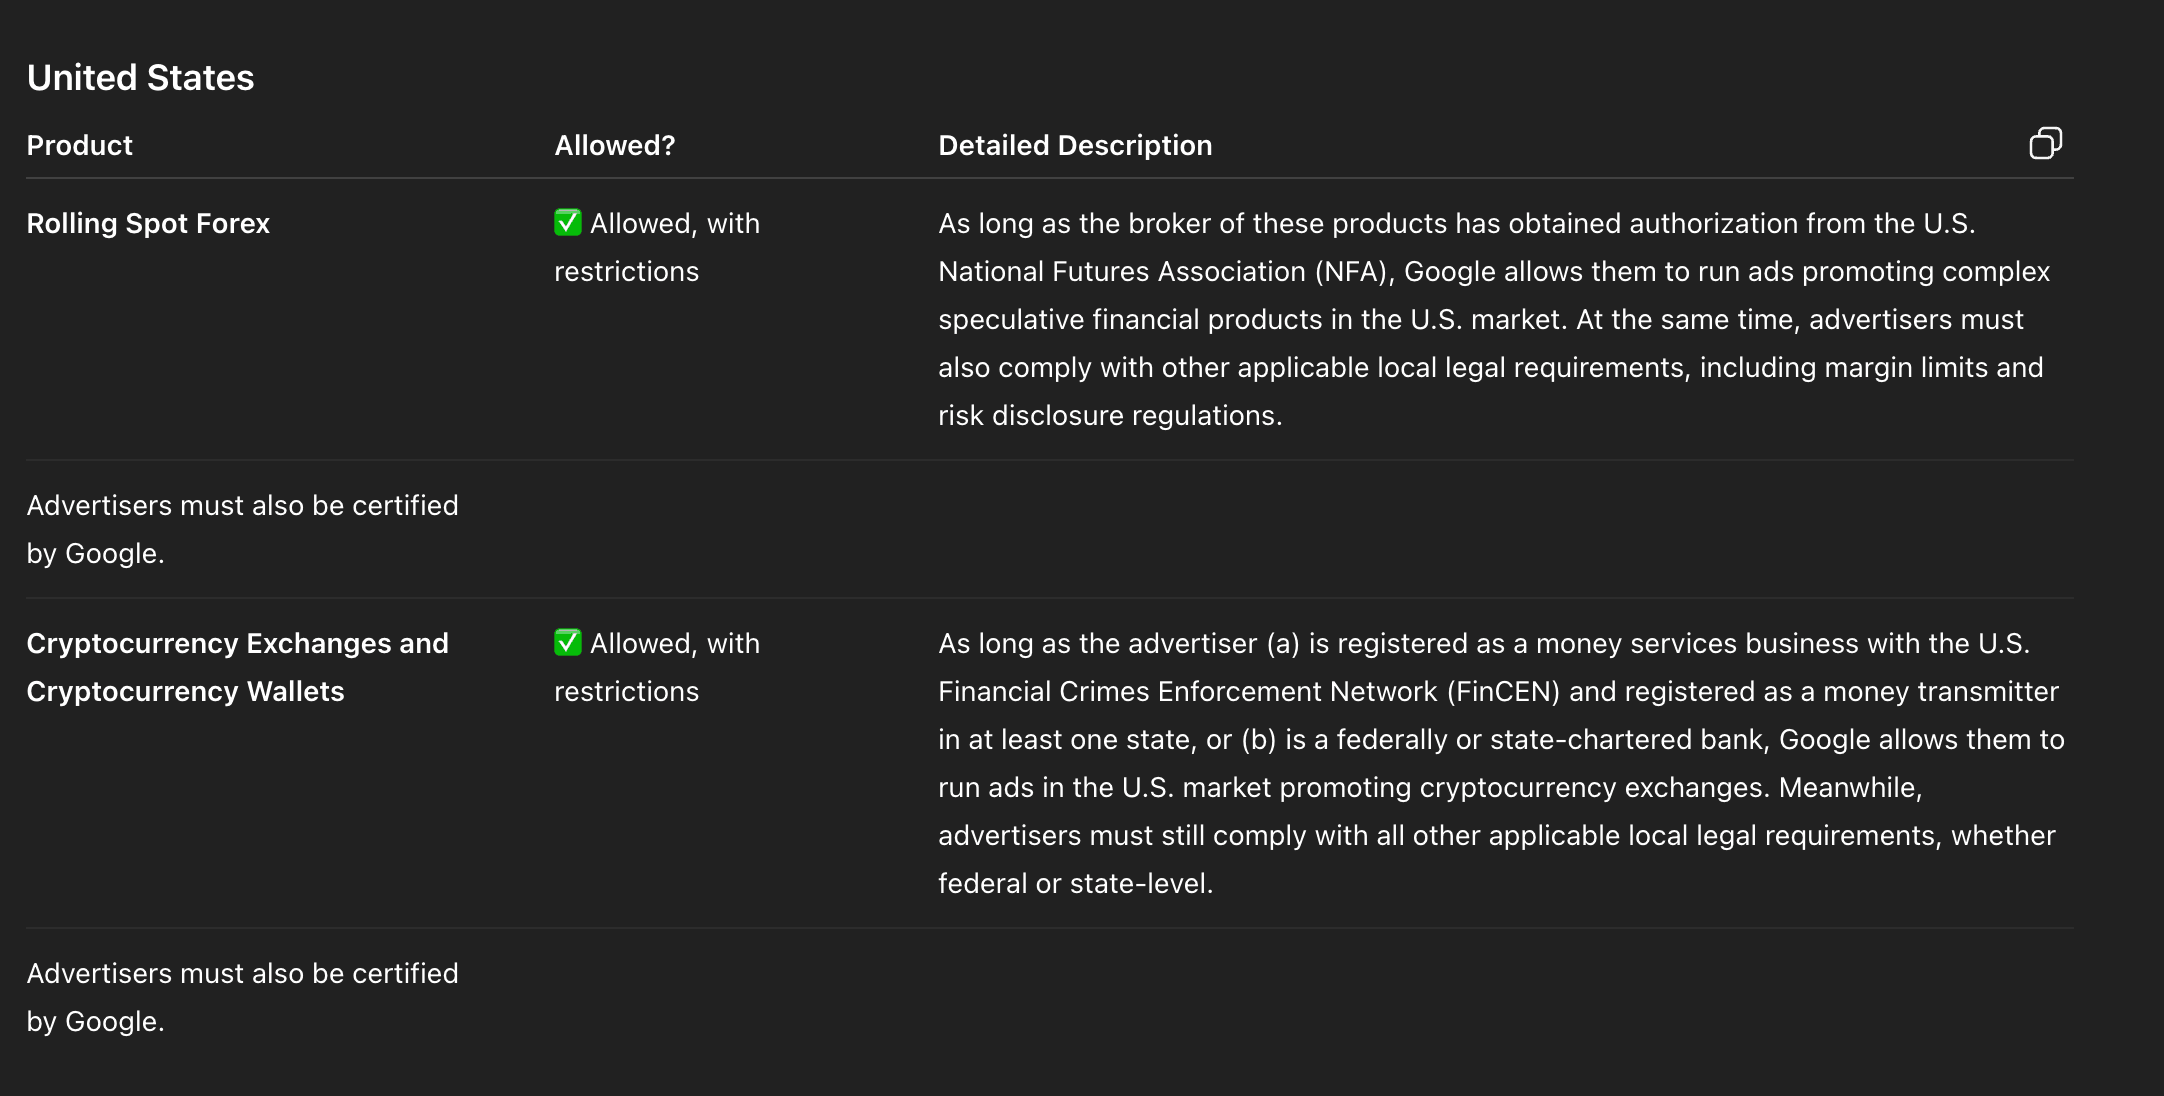This screenshot has height=1096, width=2164.
Task: Click the "federal or state-level" text
Action: click(x=1074, y=884)
